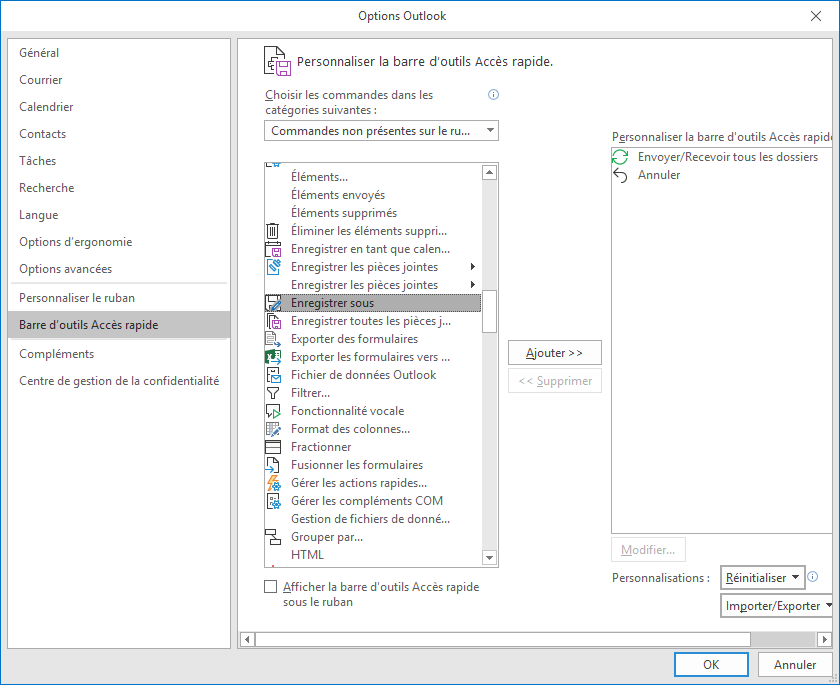The width and height of the screenshot is (840, 685).
Task: Select the Gérer les actions rapides icon
Action: tap(273, 483)
